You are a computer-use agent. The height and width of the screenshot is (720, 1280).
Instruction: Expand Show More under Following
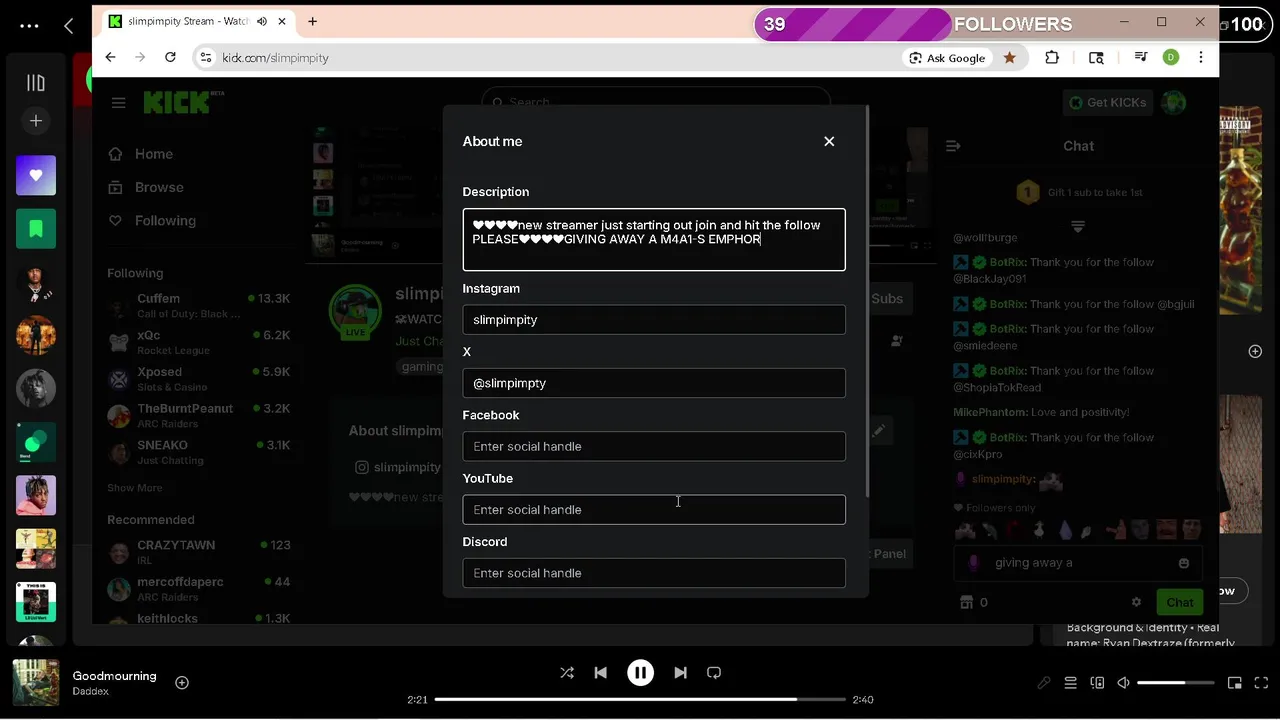point(134,488)
